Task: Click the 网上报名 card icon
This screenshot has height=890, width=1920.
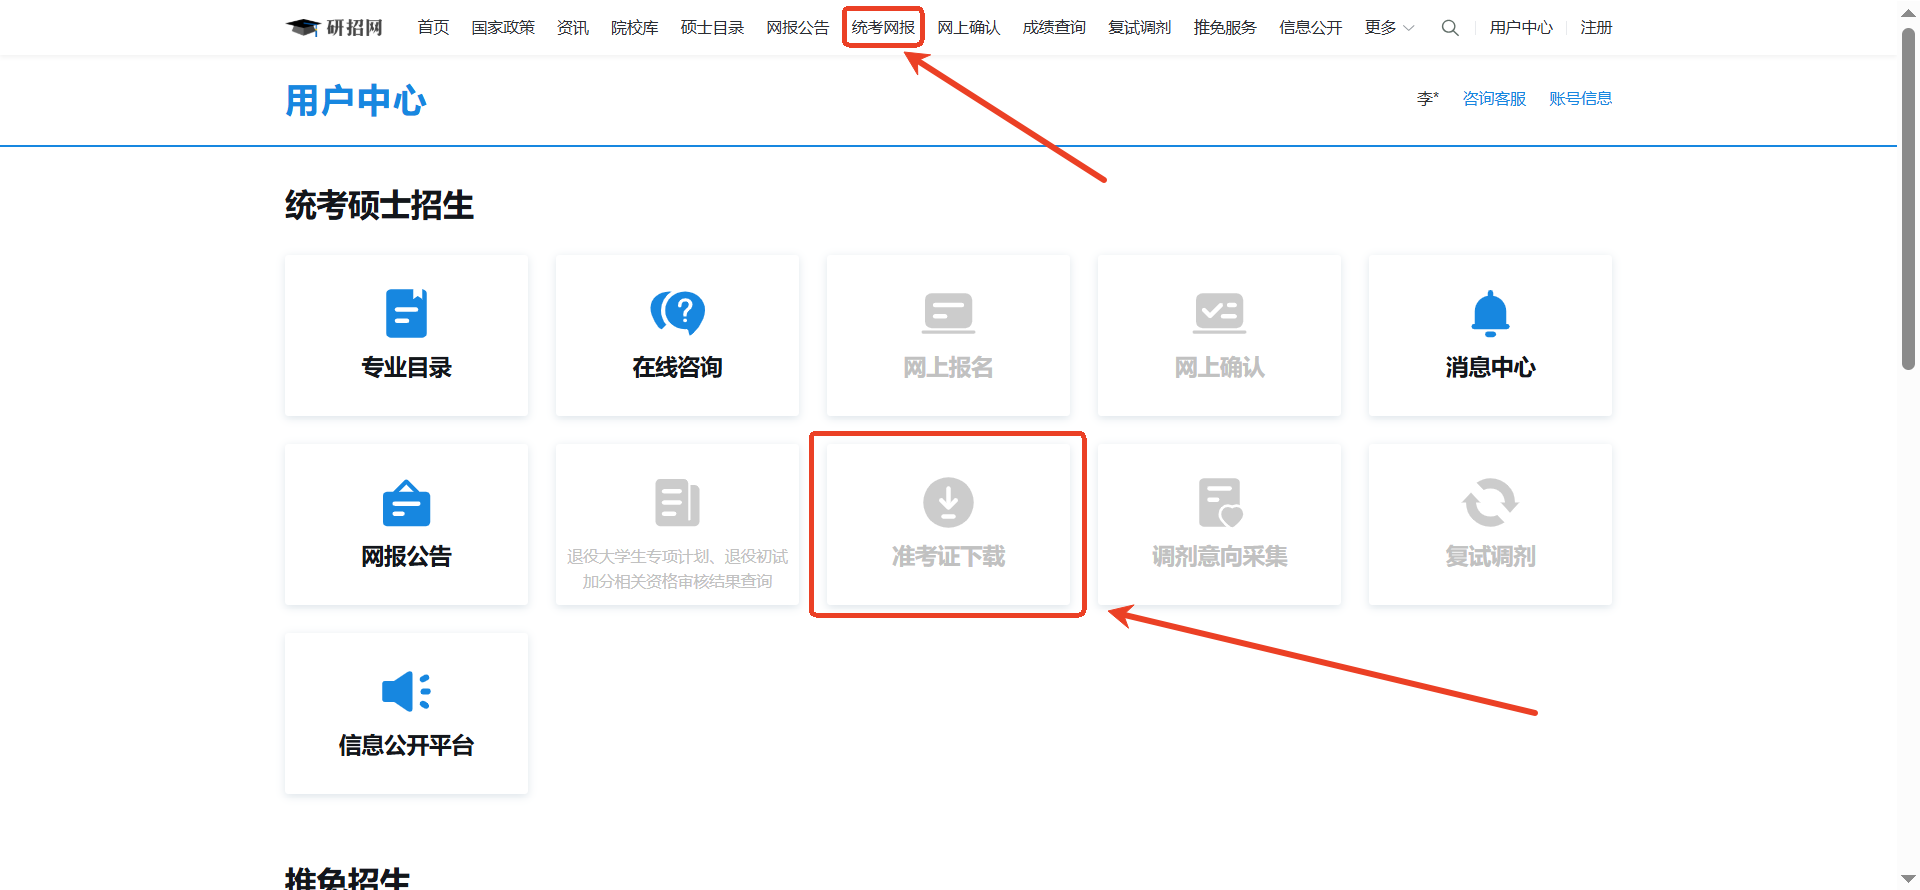Action: tap(948, 313)
